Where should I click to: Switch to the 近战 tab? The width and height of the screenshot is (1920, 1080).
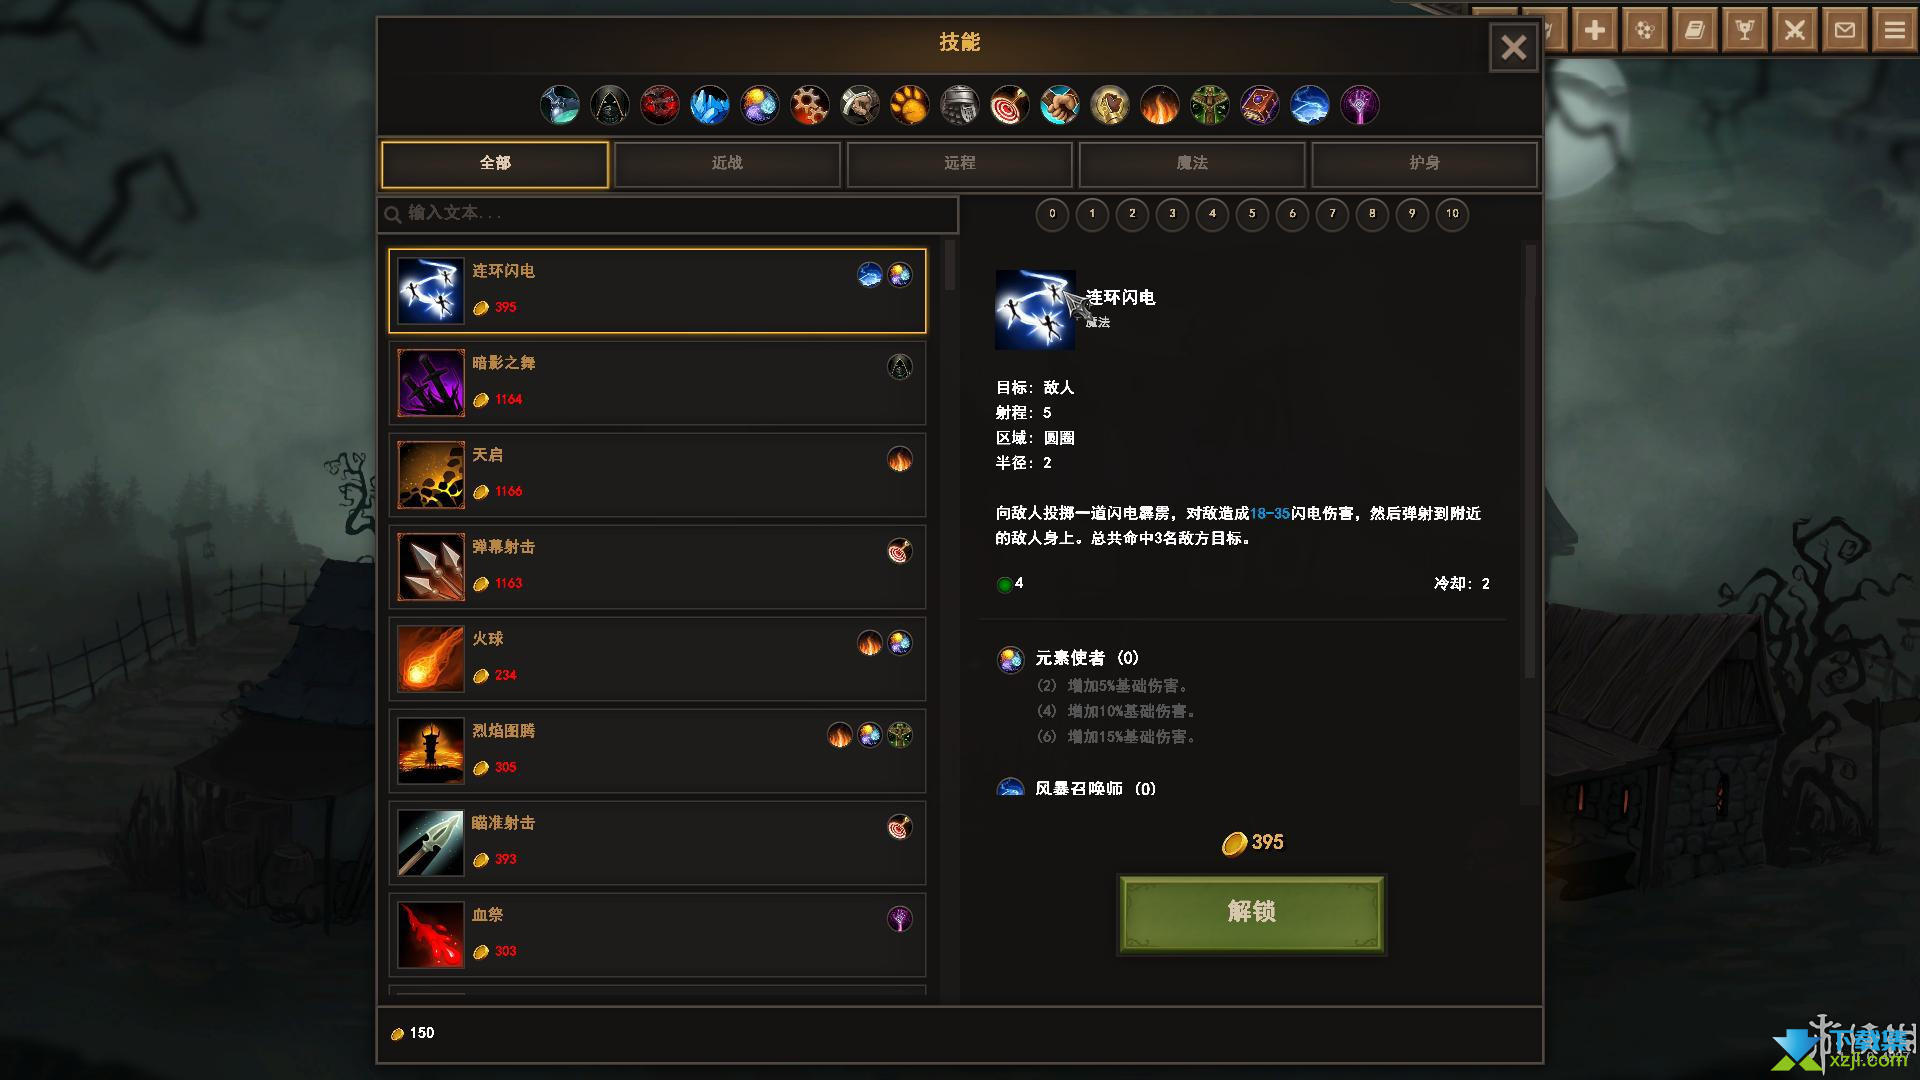(x=727, y=164)
